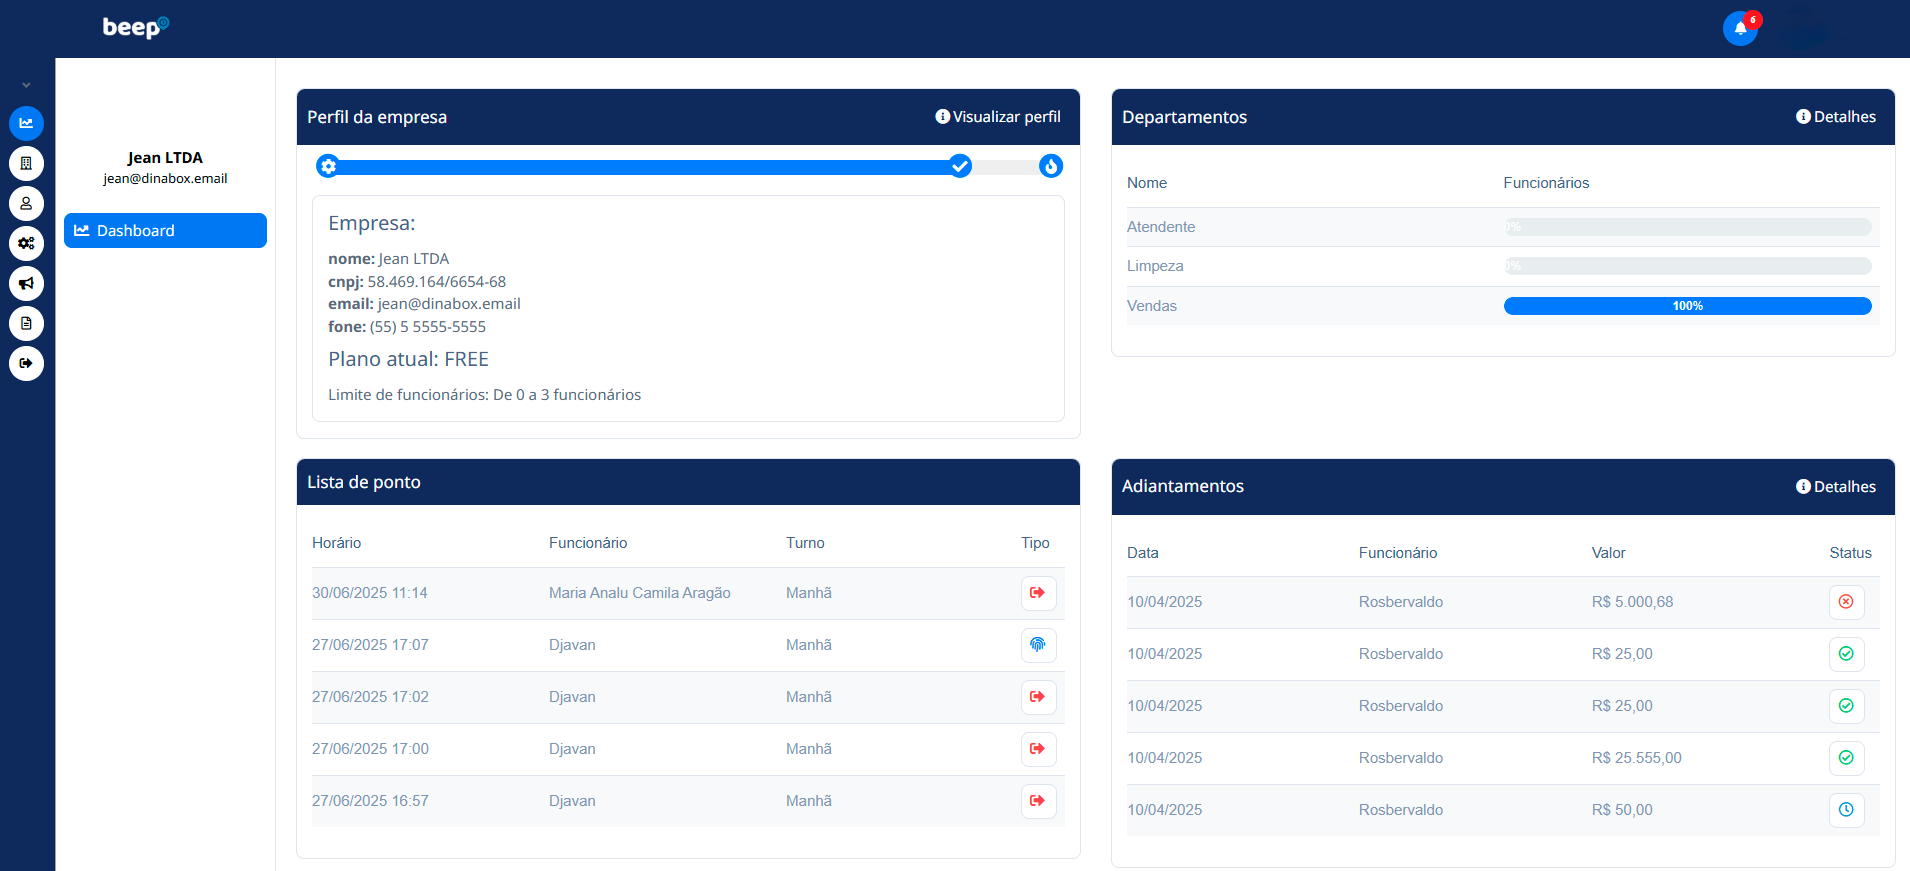
Task: Click exit type icon for Maria Analu entry
Action: (x=1038, y=593)
